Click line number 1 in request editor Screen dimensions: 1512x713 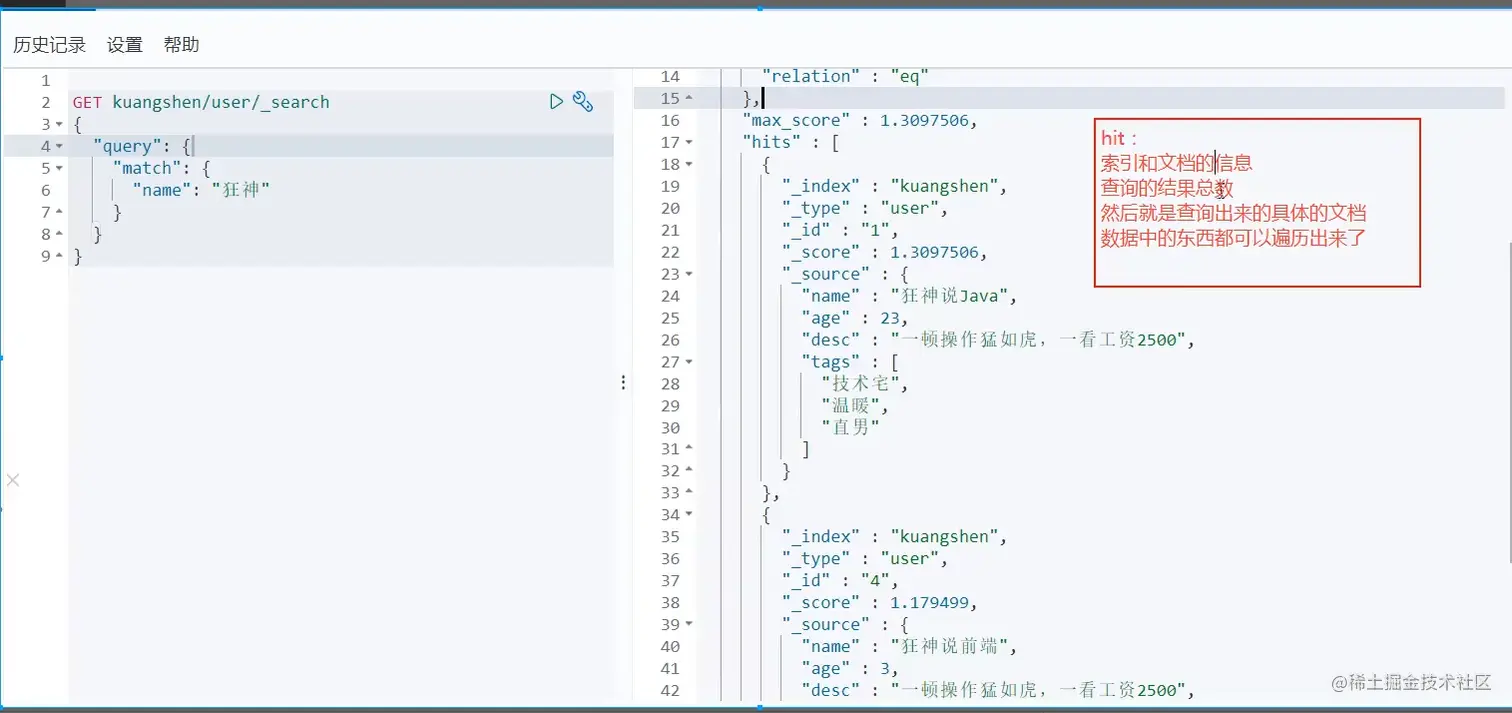[x=46, y=80]
